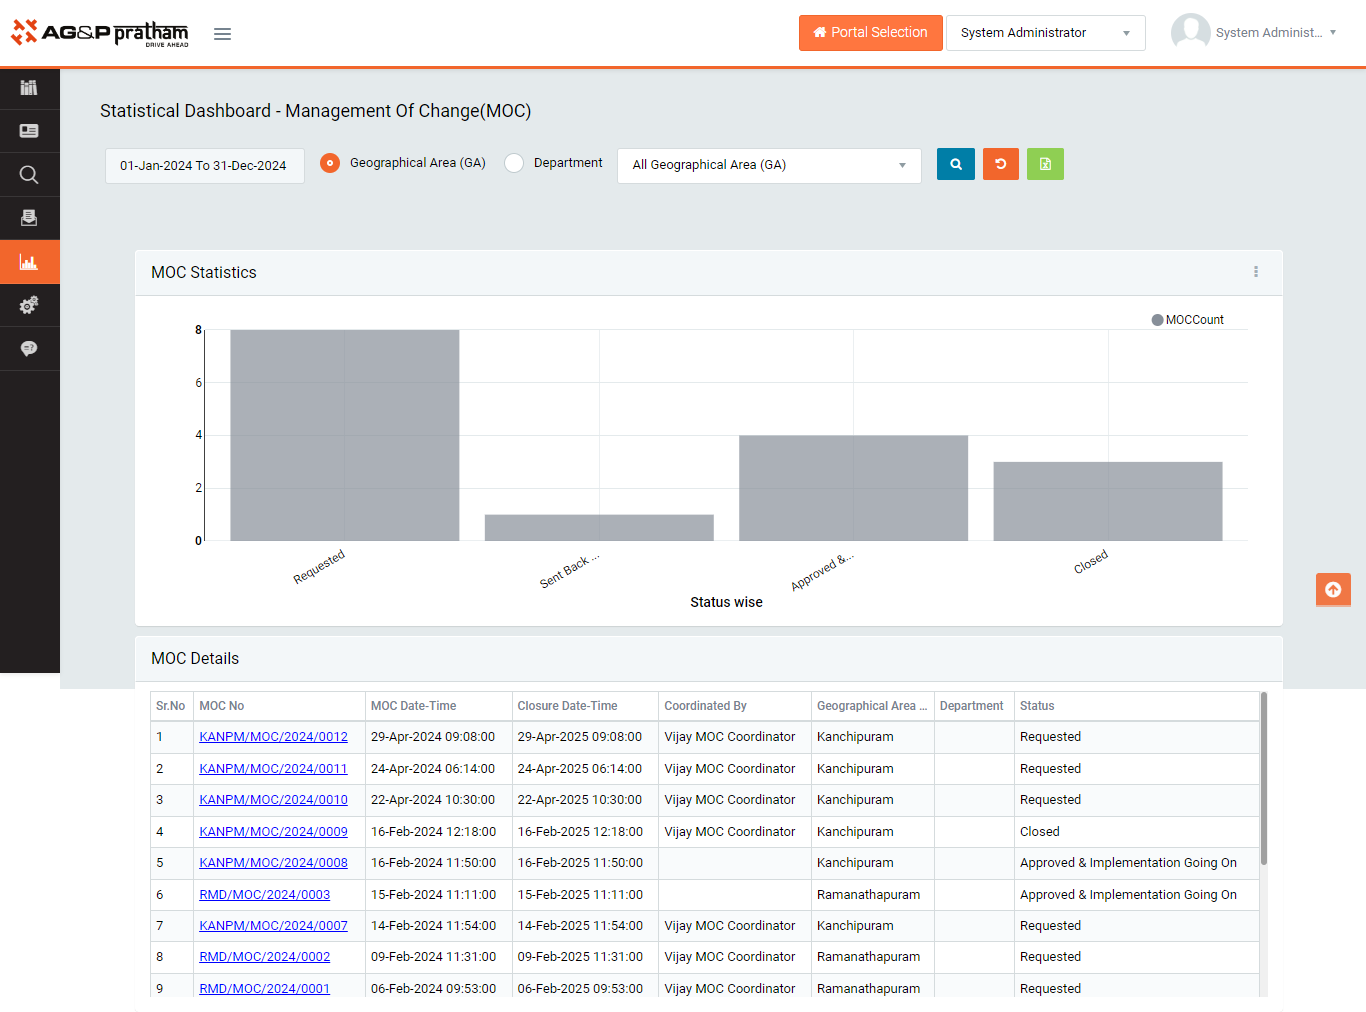Select the Geographical Area (GA) radio button

pos(330,163)
